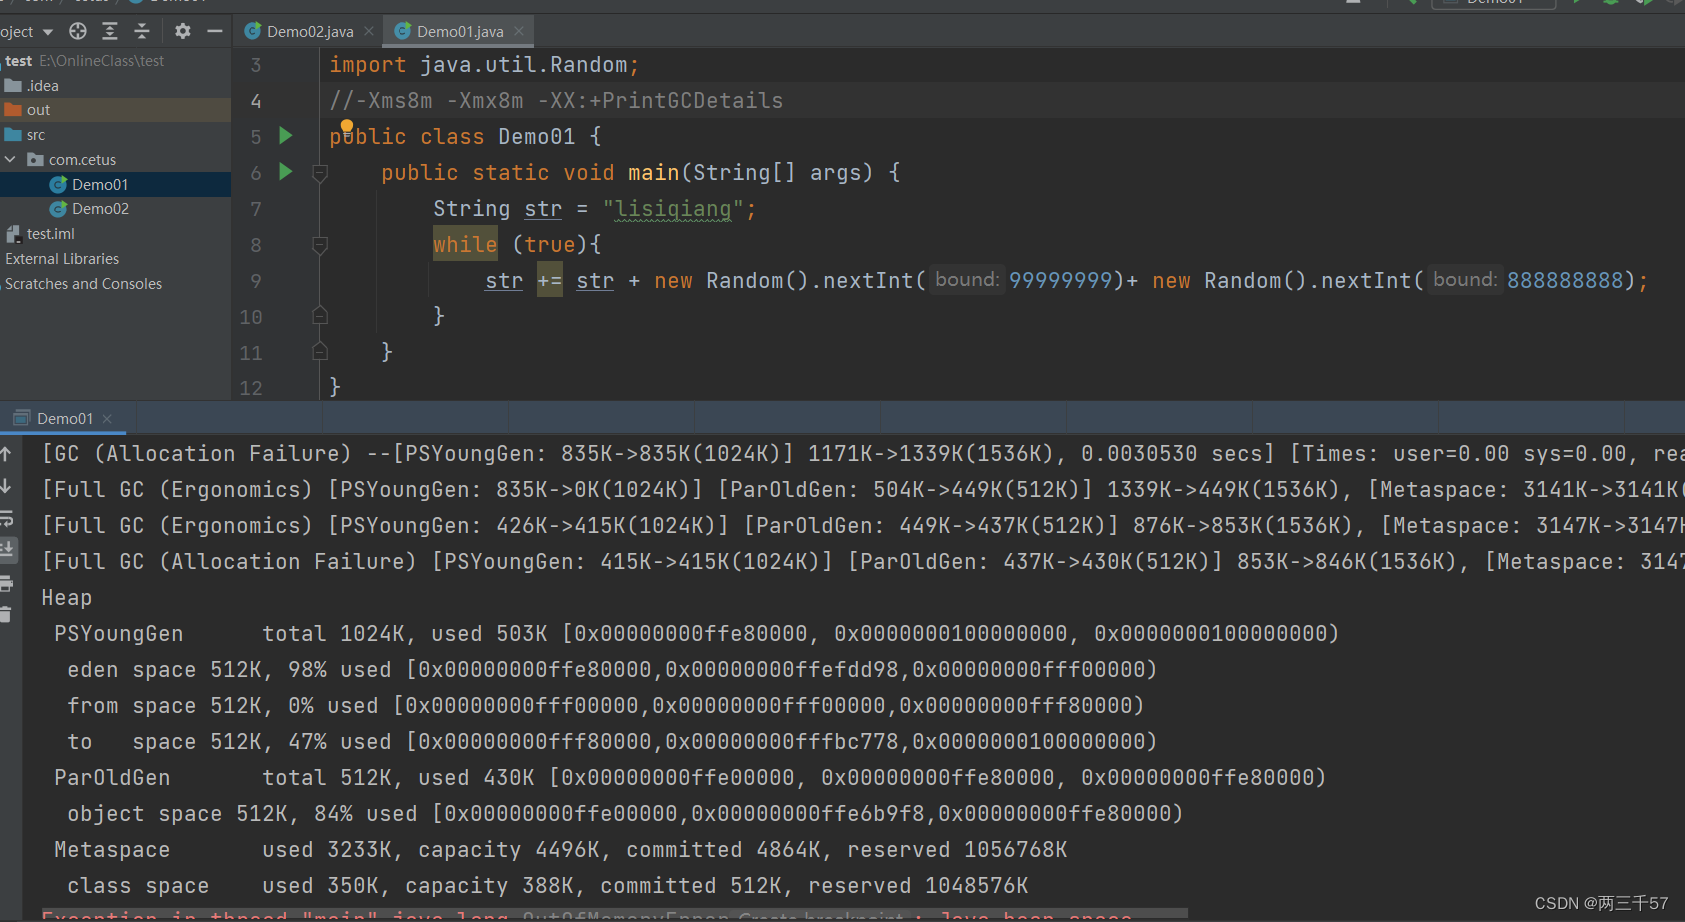Click the object space 512K line
Screen dimensions: 1685x922
coord(625,814)
